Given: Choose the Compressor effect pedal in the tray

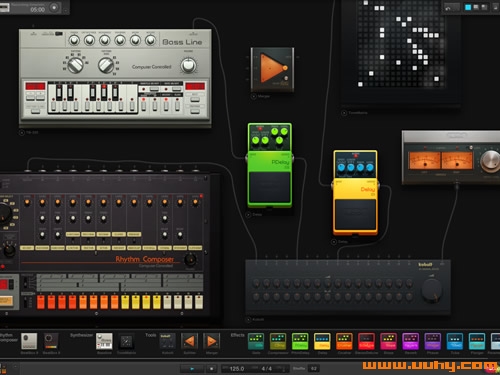Looking at the screenshot, I should (278, 341).
